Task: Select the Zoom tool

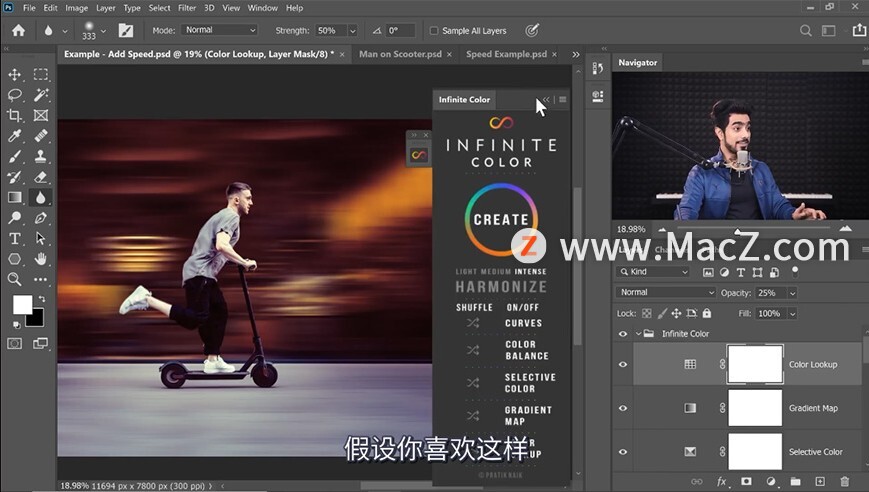Action: click(14, 279)
